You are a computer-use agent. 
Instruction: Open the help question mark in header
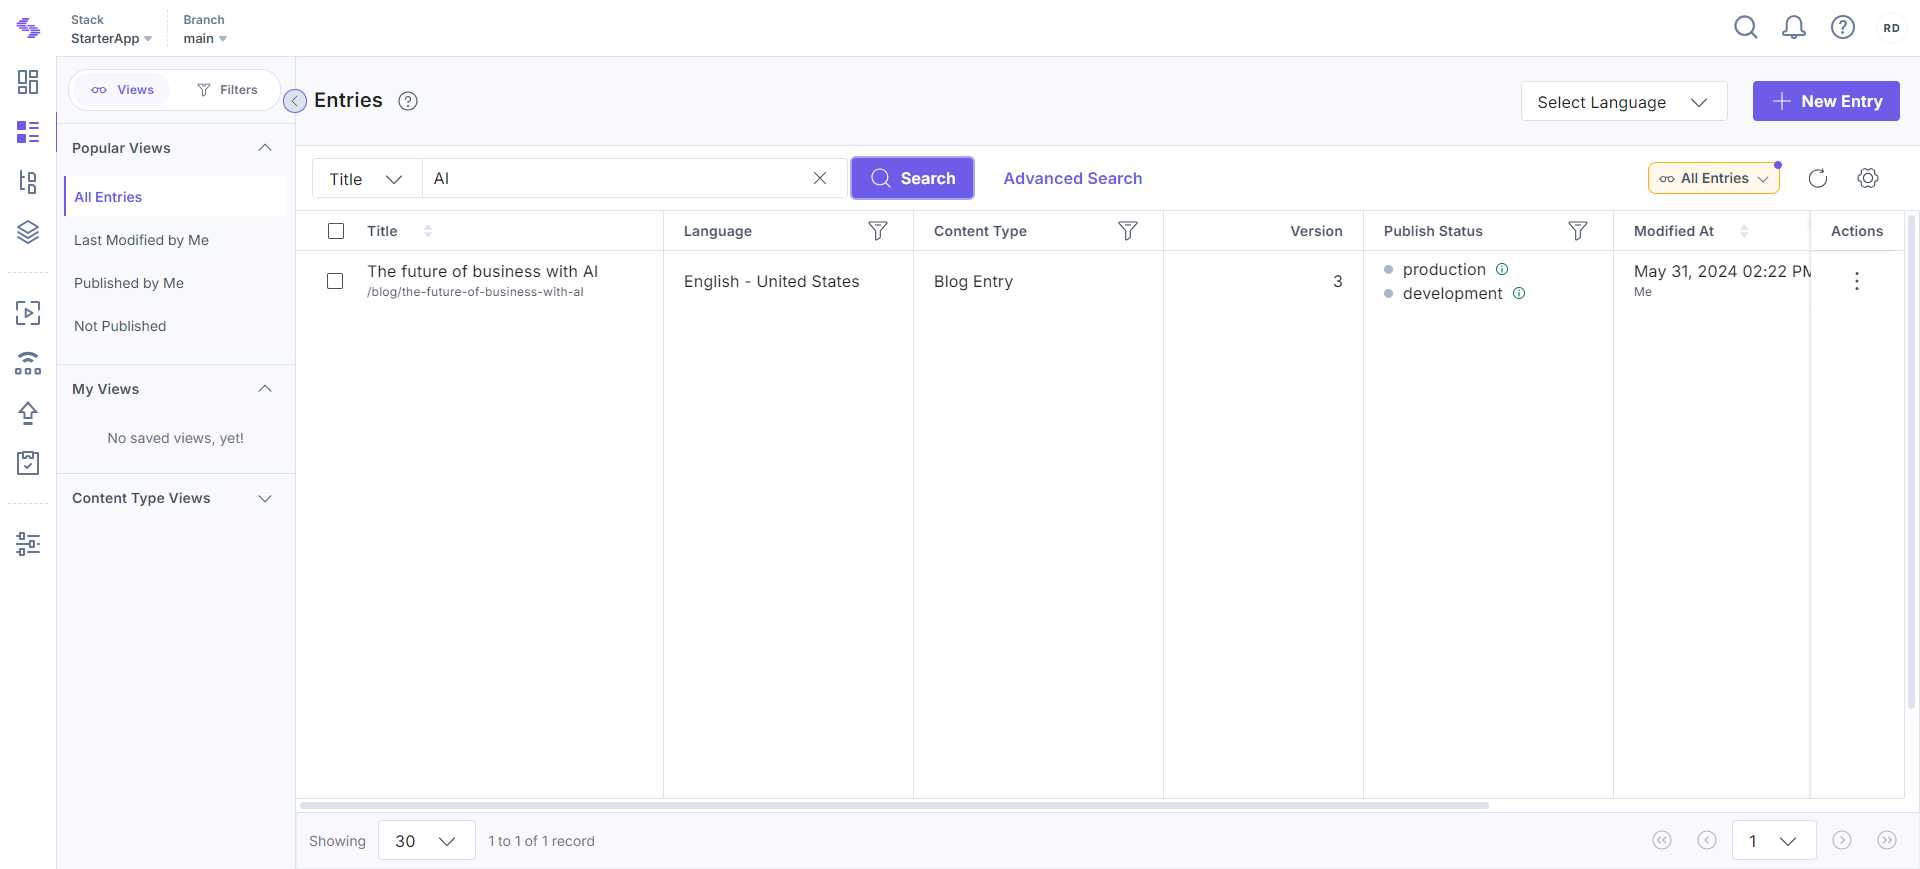click(x=1843, y=27)
